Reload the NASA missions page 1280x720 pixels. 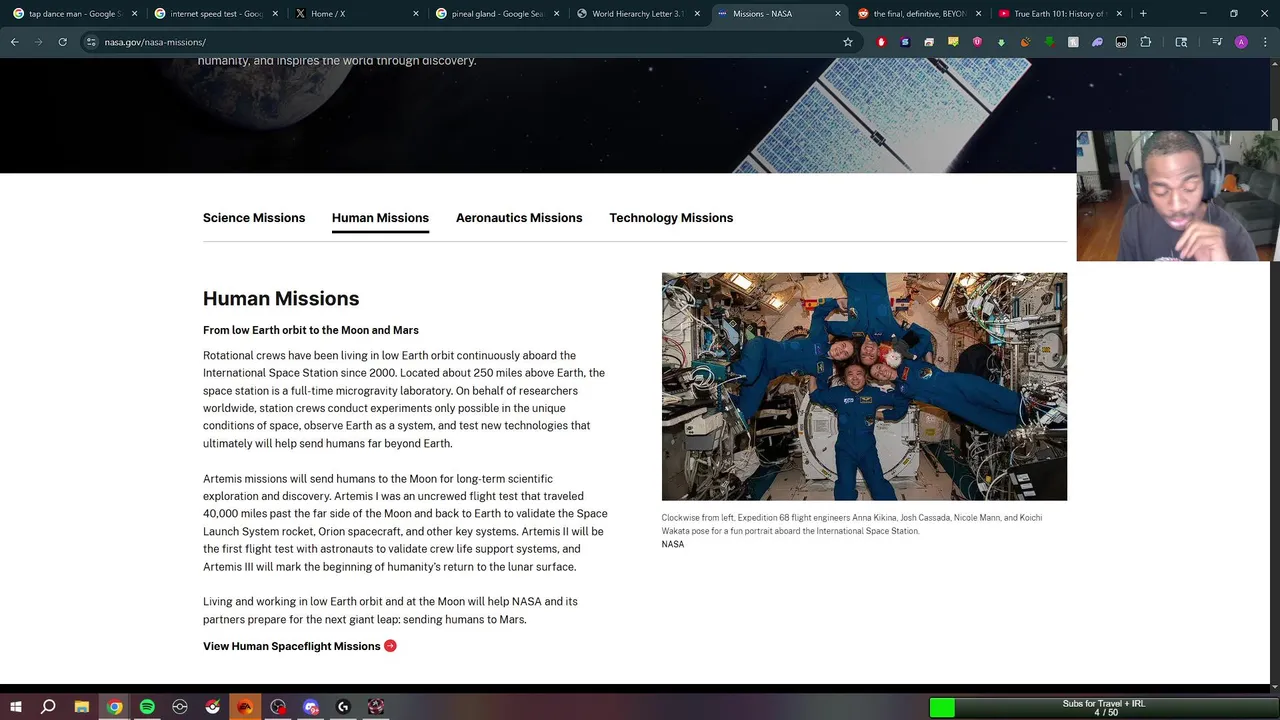(x=63, y=42)
